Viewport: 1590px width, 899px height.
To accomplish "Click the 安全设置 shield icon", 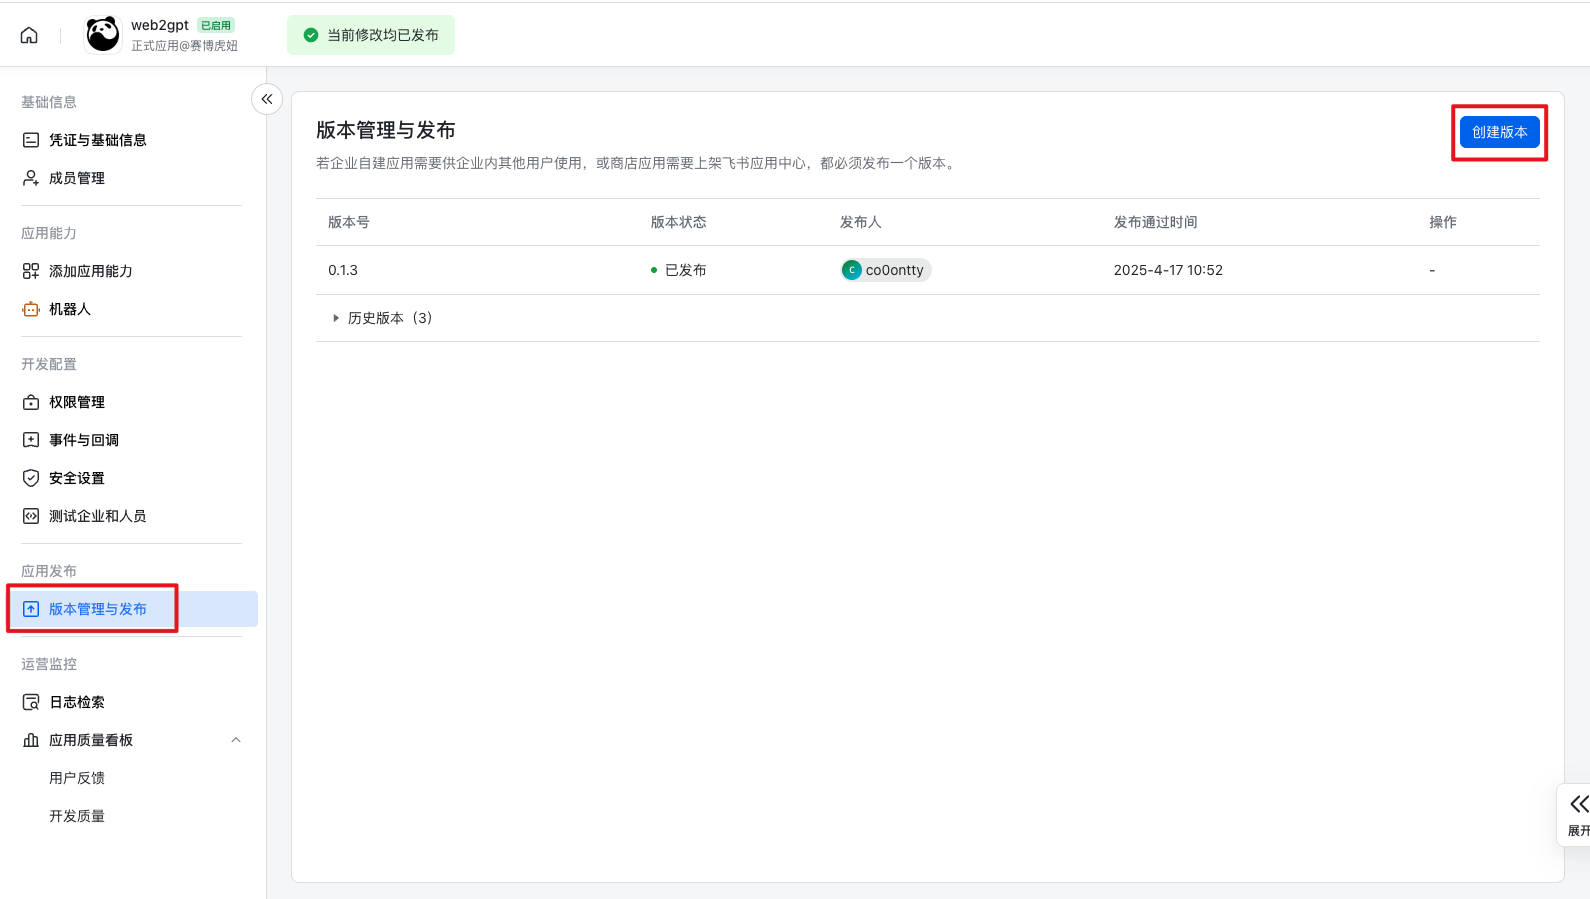I will [31, 478].
